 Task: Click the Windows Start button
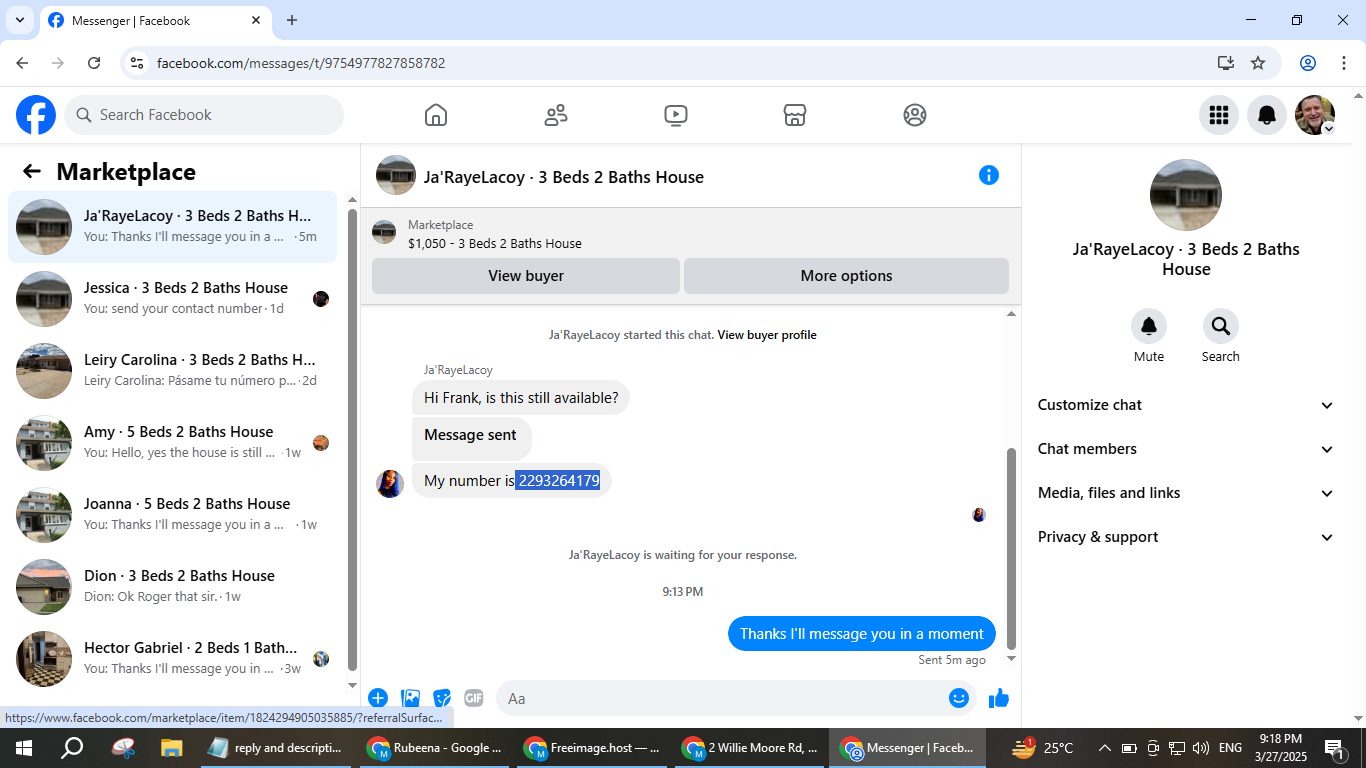pos(23,748)
